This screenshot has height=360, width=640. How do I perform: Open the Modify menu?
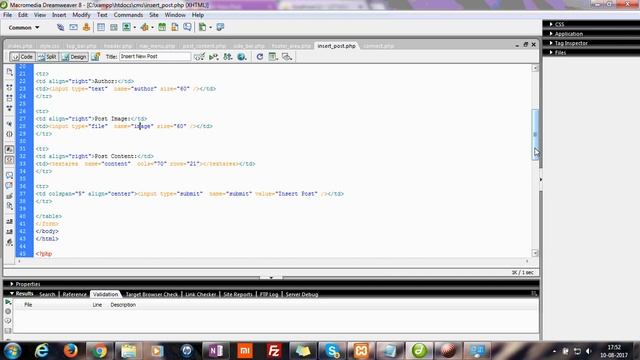point(81,15)
